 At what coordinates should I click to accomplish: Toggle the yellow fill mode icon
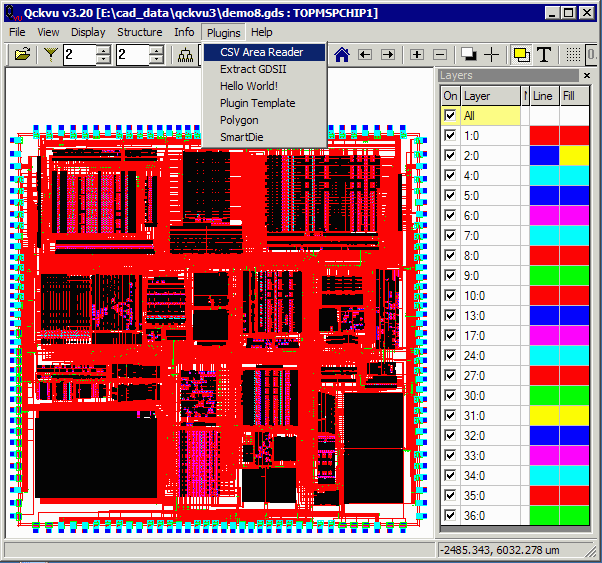[x=521, y=55]
